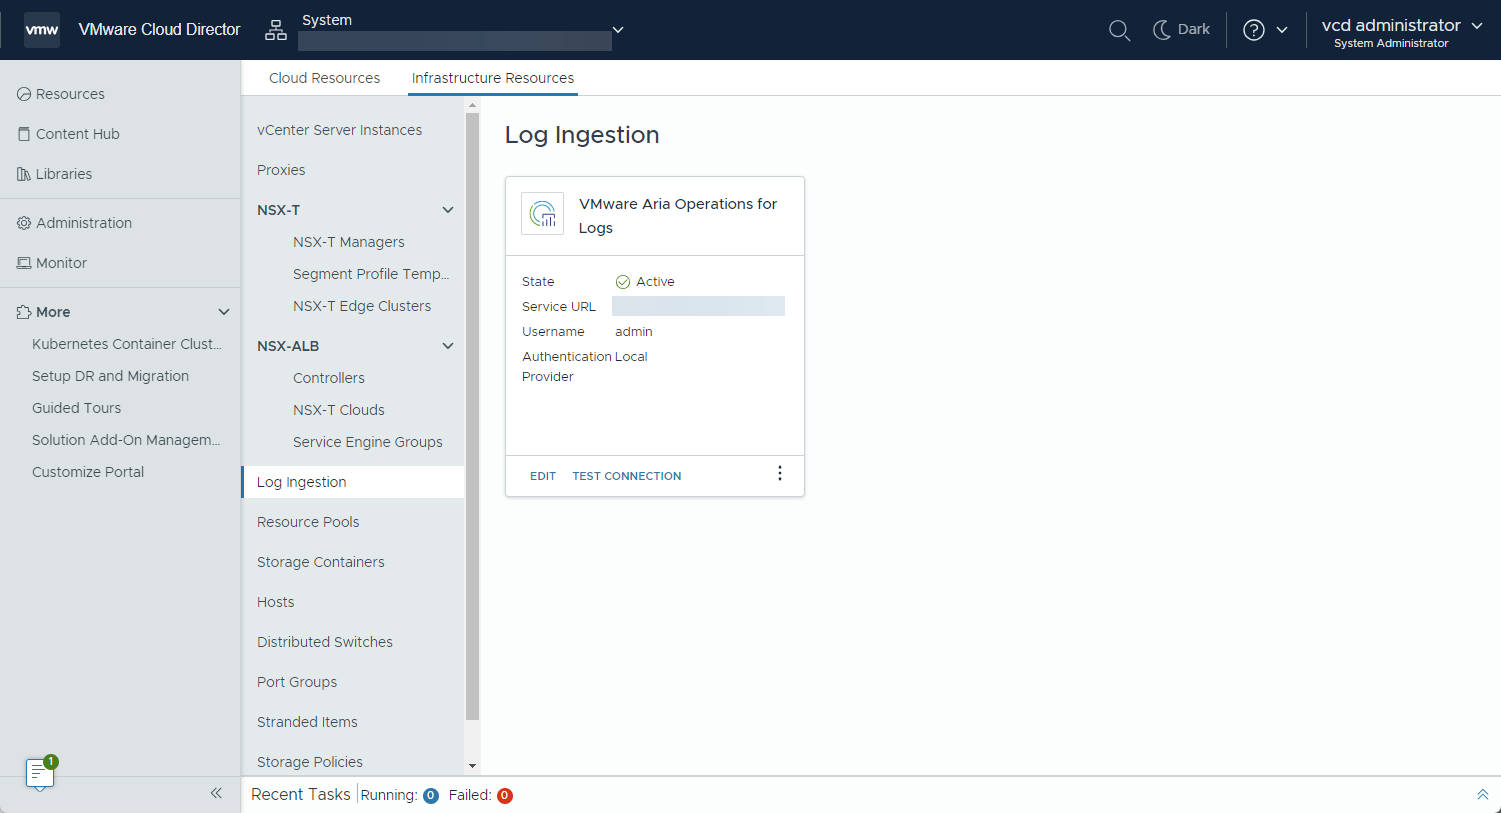This screenshot has height=813, width=1501.
Task: Click the navigation scrollbar down arrow
Action: click(472, 766)
